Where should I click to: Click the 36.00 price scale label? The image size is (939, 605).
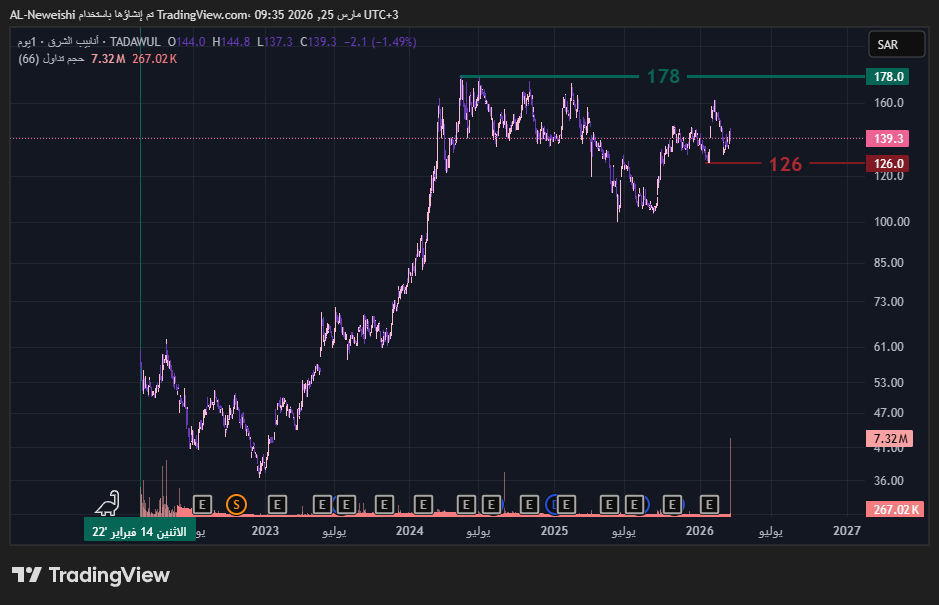coord(889,481)
